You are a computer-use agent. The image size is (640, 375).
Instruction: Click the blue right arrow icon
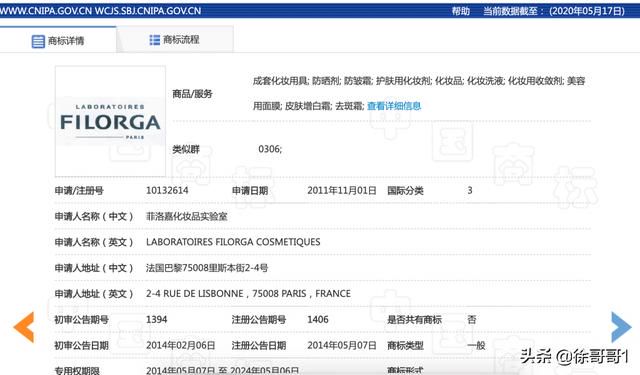(x=621, y=327)
